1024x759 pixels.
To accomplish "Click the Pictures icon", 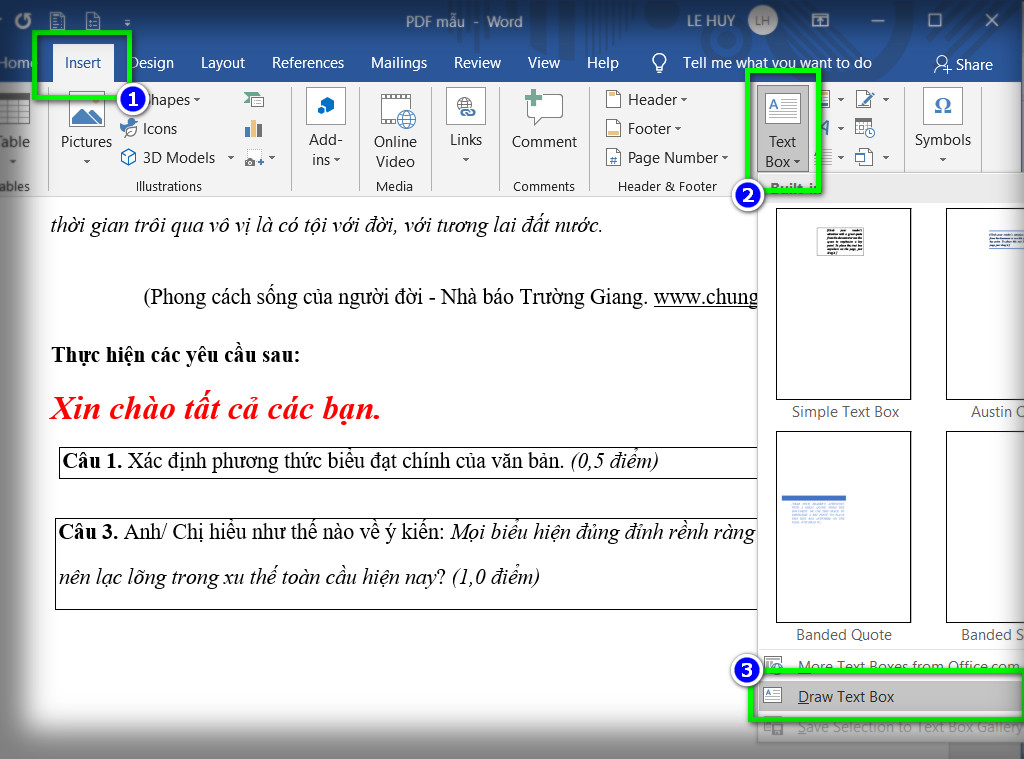I will tap(86, 109).
